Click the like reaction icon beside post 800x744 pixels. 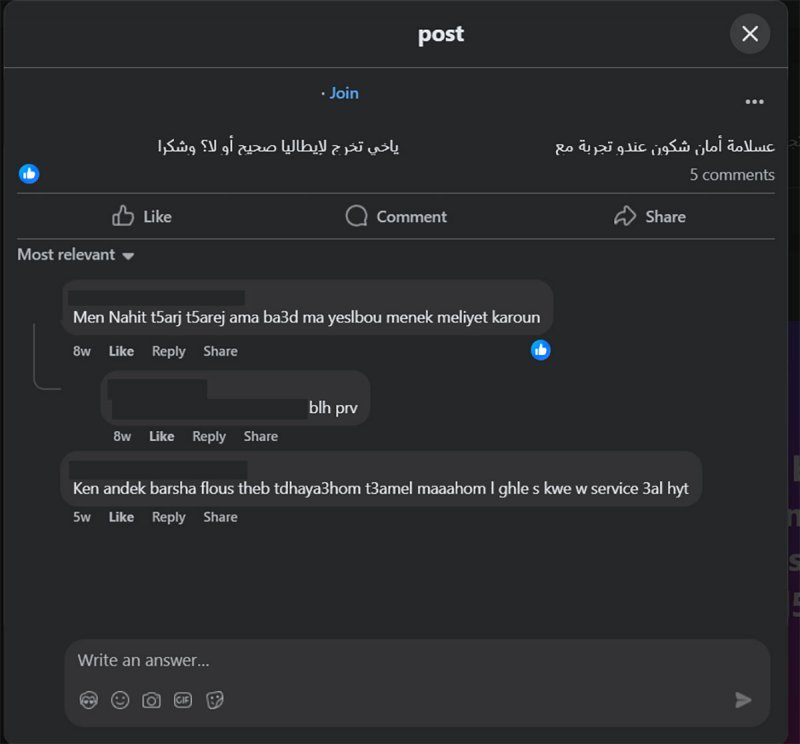[x=29, y=174]
